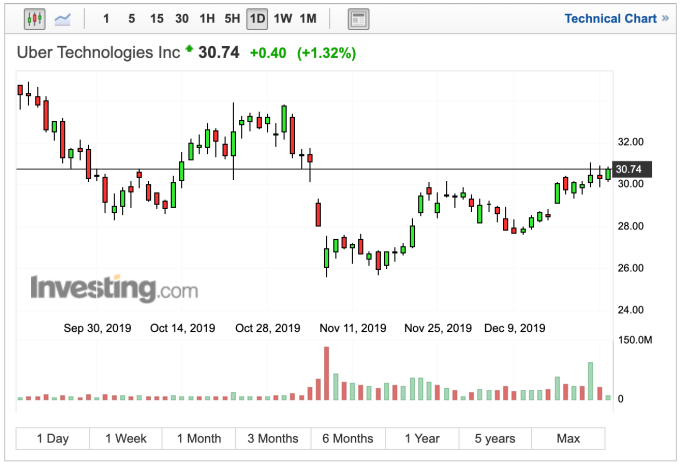680x466 pixels.
Task: Click the 30.74 current price label on axis
Action: click(x=632, y=169)
